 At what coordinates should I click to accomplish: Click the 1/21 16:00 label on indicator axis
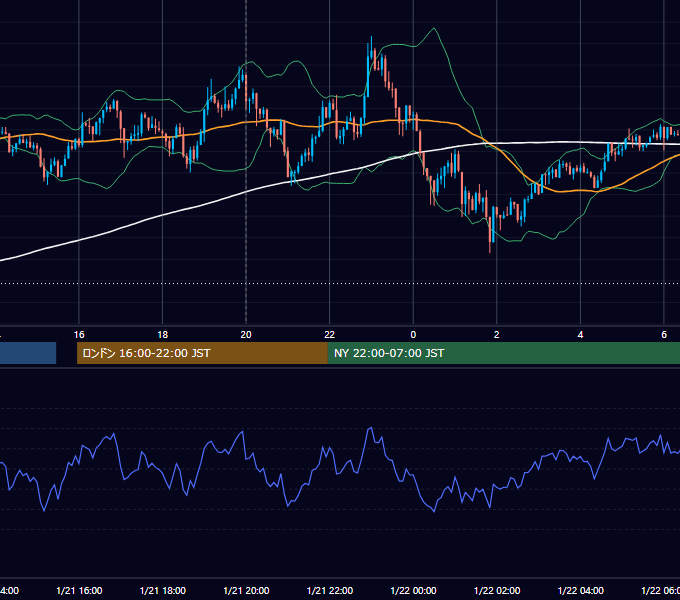[x=79, y=590]
